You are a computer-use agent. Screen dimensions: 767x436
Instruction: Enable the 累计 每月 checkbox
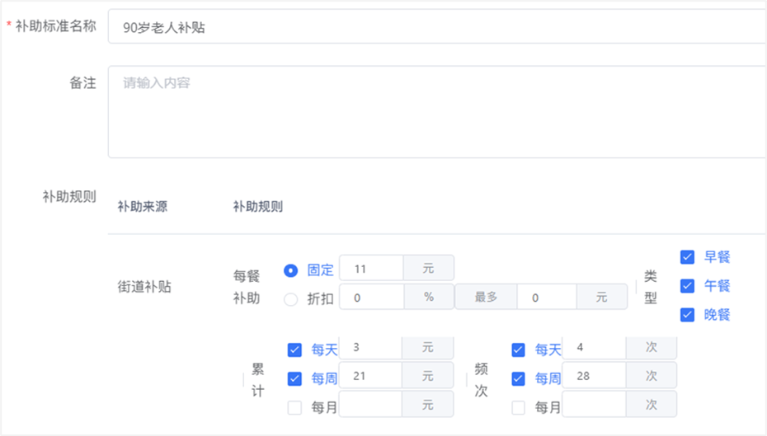coord(294,407)
